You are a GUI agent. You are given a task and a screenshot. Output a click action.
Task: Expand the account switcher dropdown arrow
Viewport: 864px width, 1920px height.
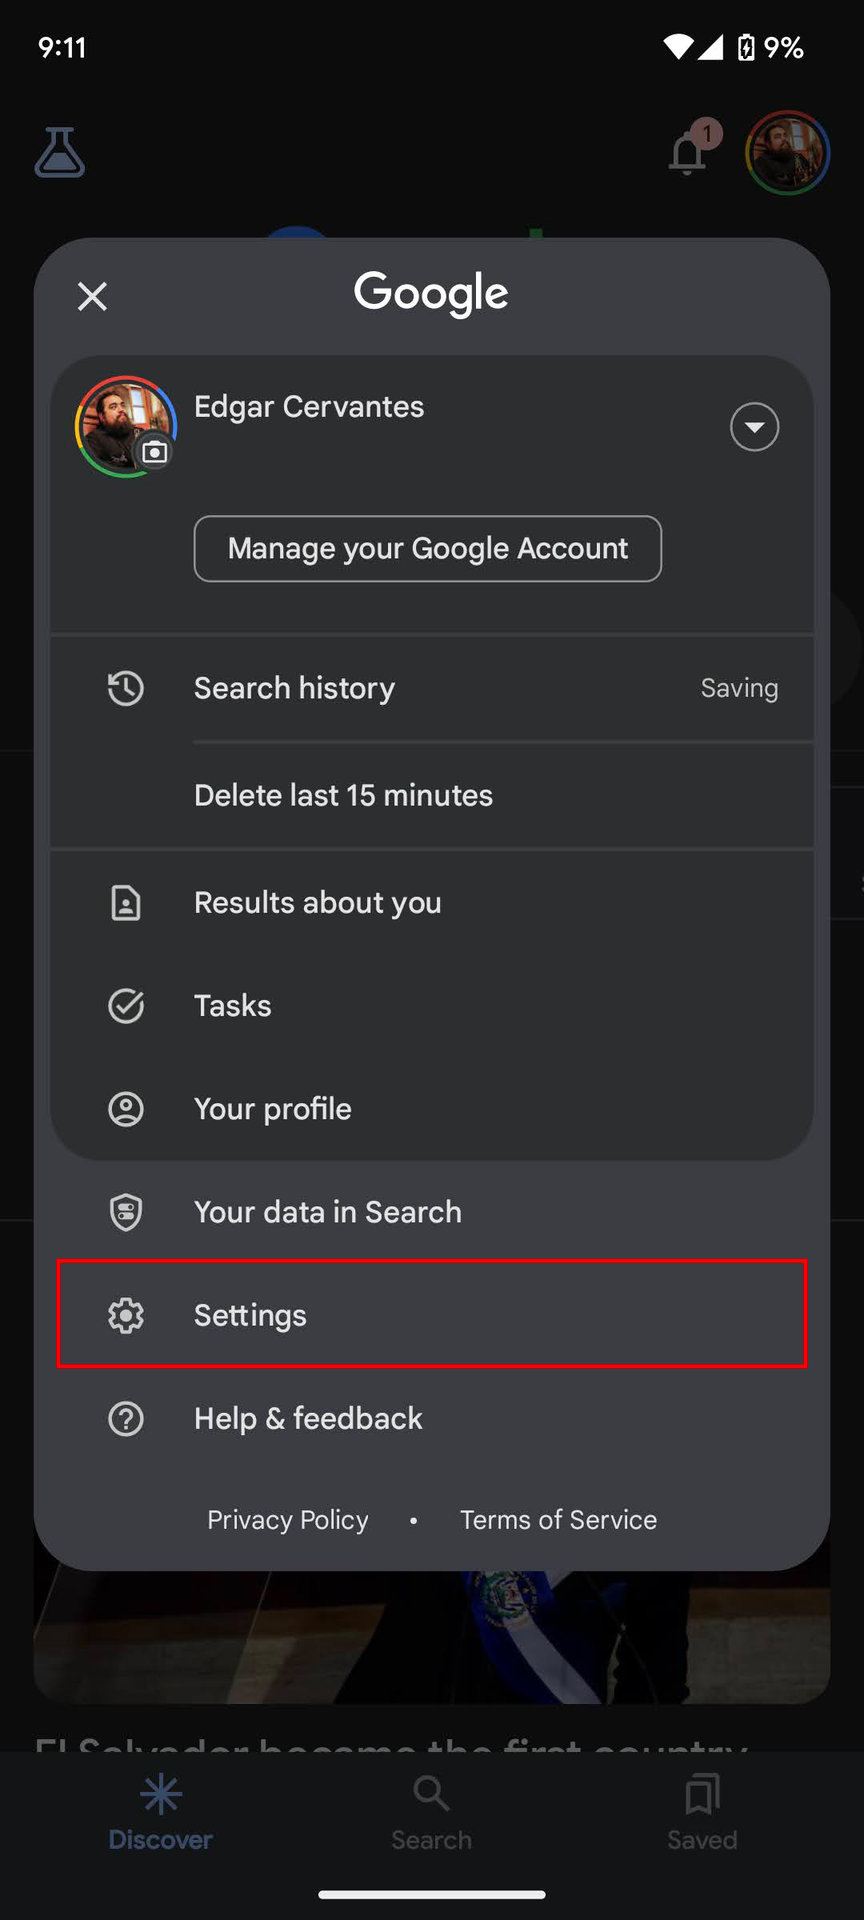pos(754,427)
